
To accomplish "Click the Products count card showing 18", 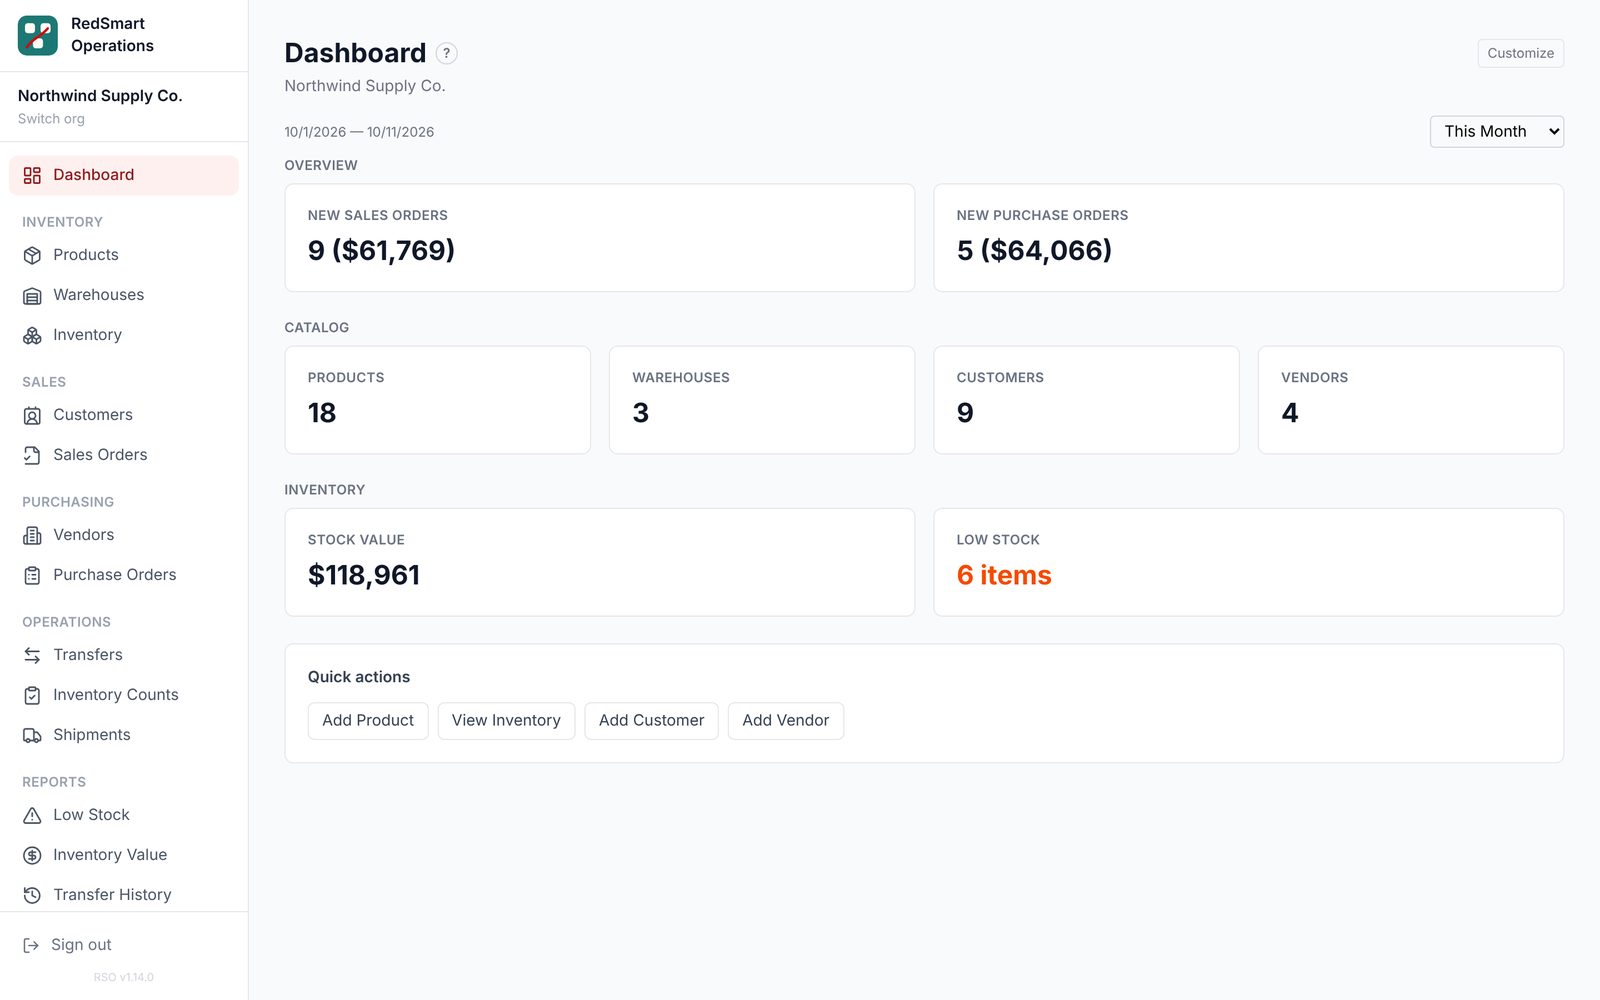I will tap(437, 400).
